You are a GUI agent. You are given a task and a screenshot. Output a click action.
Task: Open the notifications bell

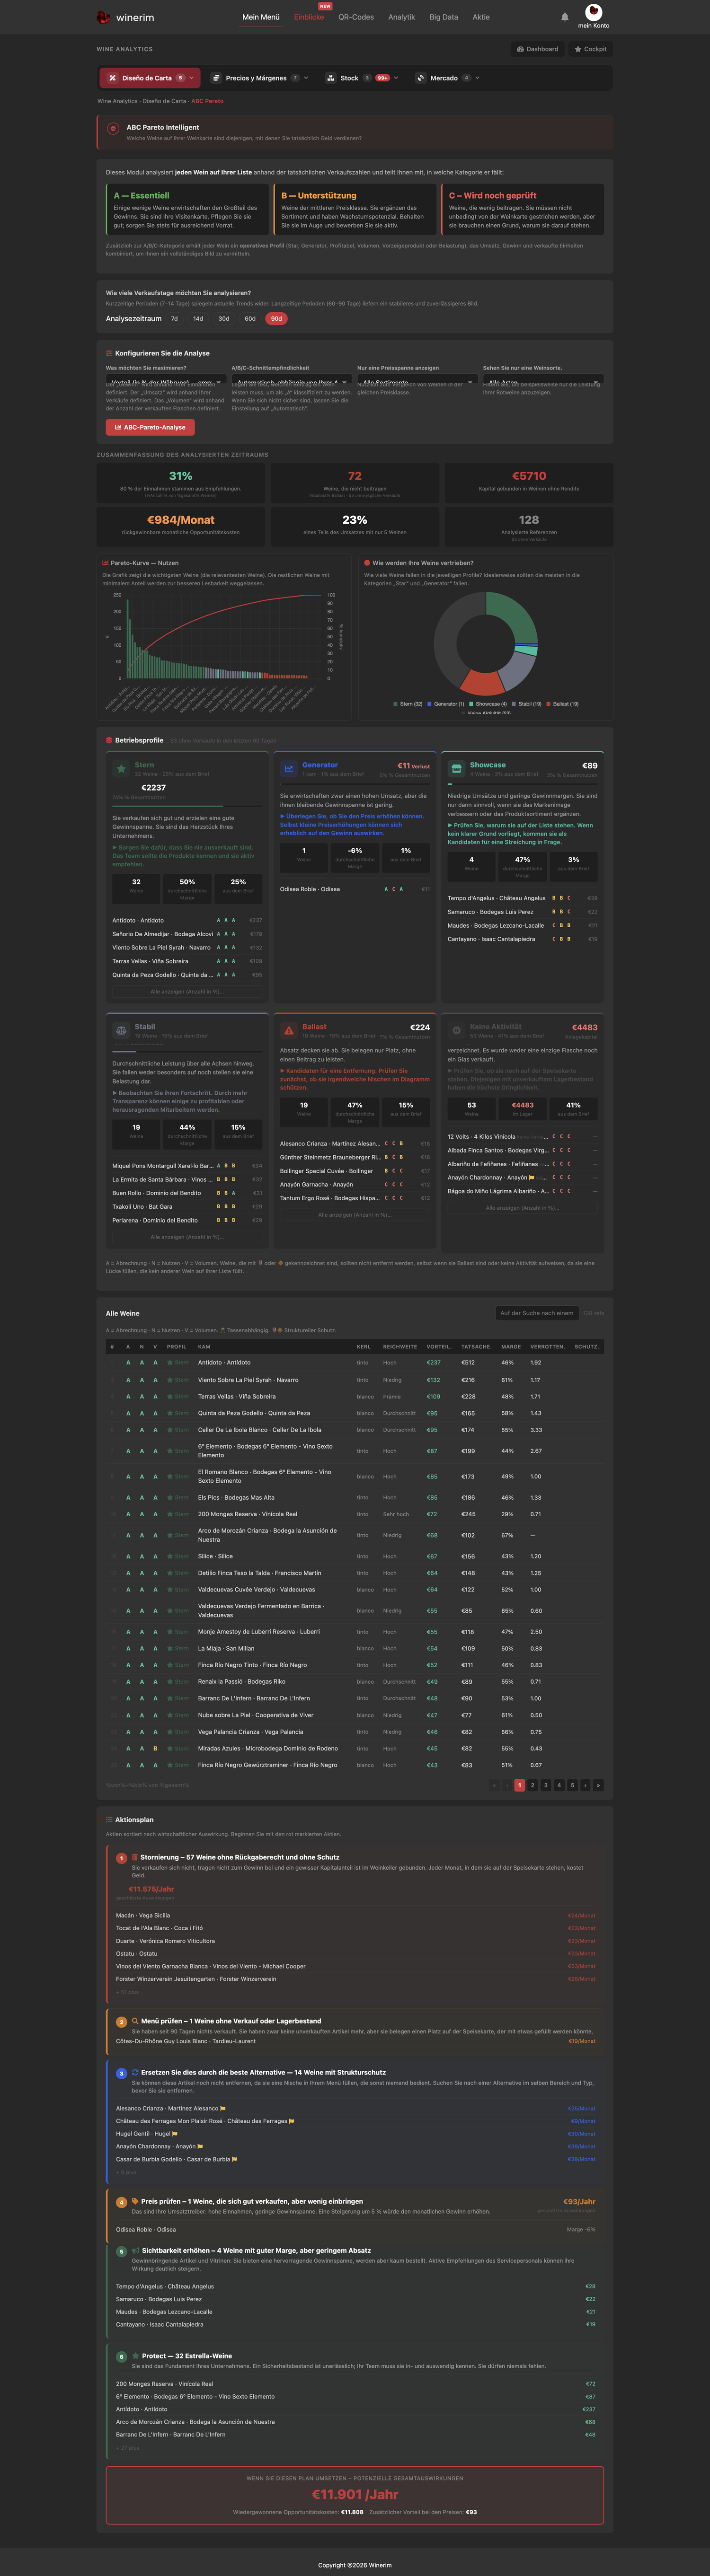pos(564,17)
